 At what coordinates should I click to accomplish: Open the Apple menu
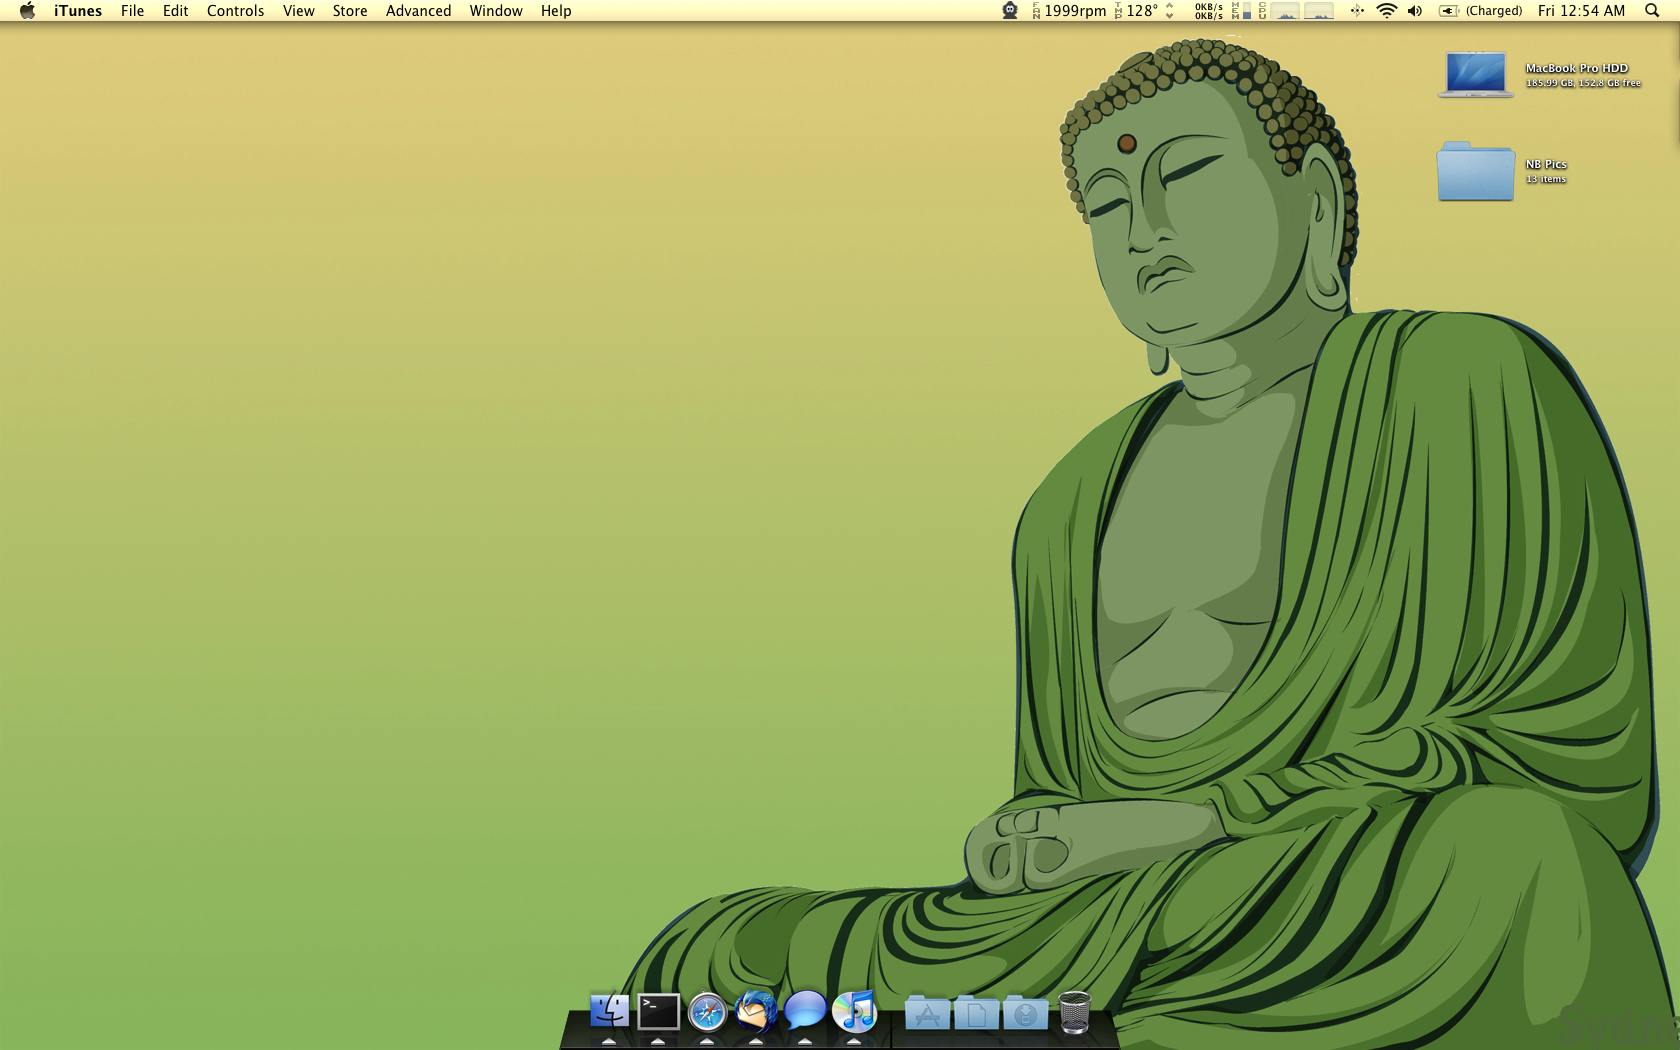[x=27, y=11]
